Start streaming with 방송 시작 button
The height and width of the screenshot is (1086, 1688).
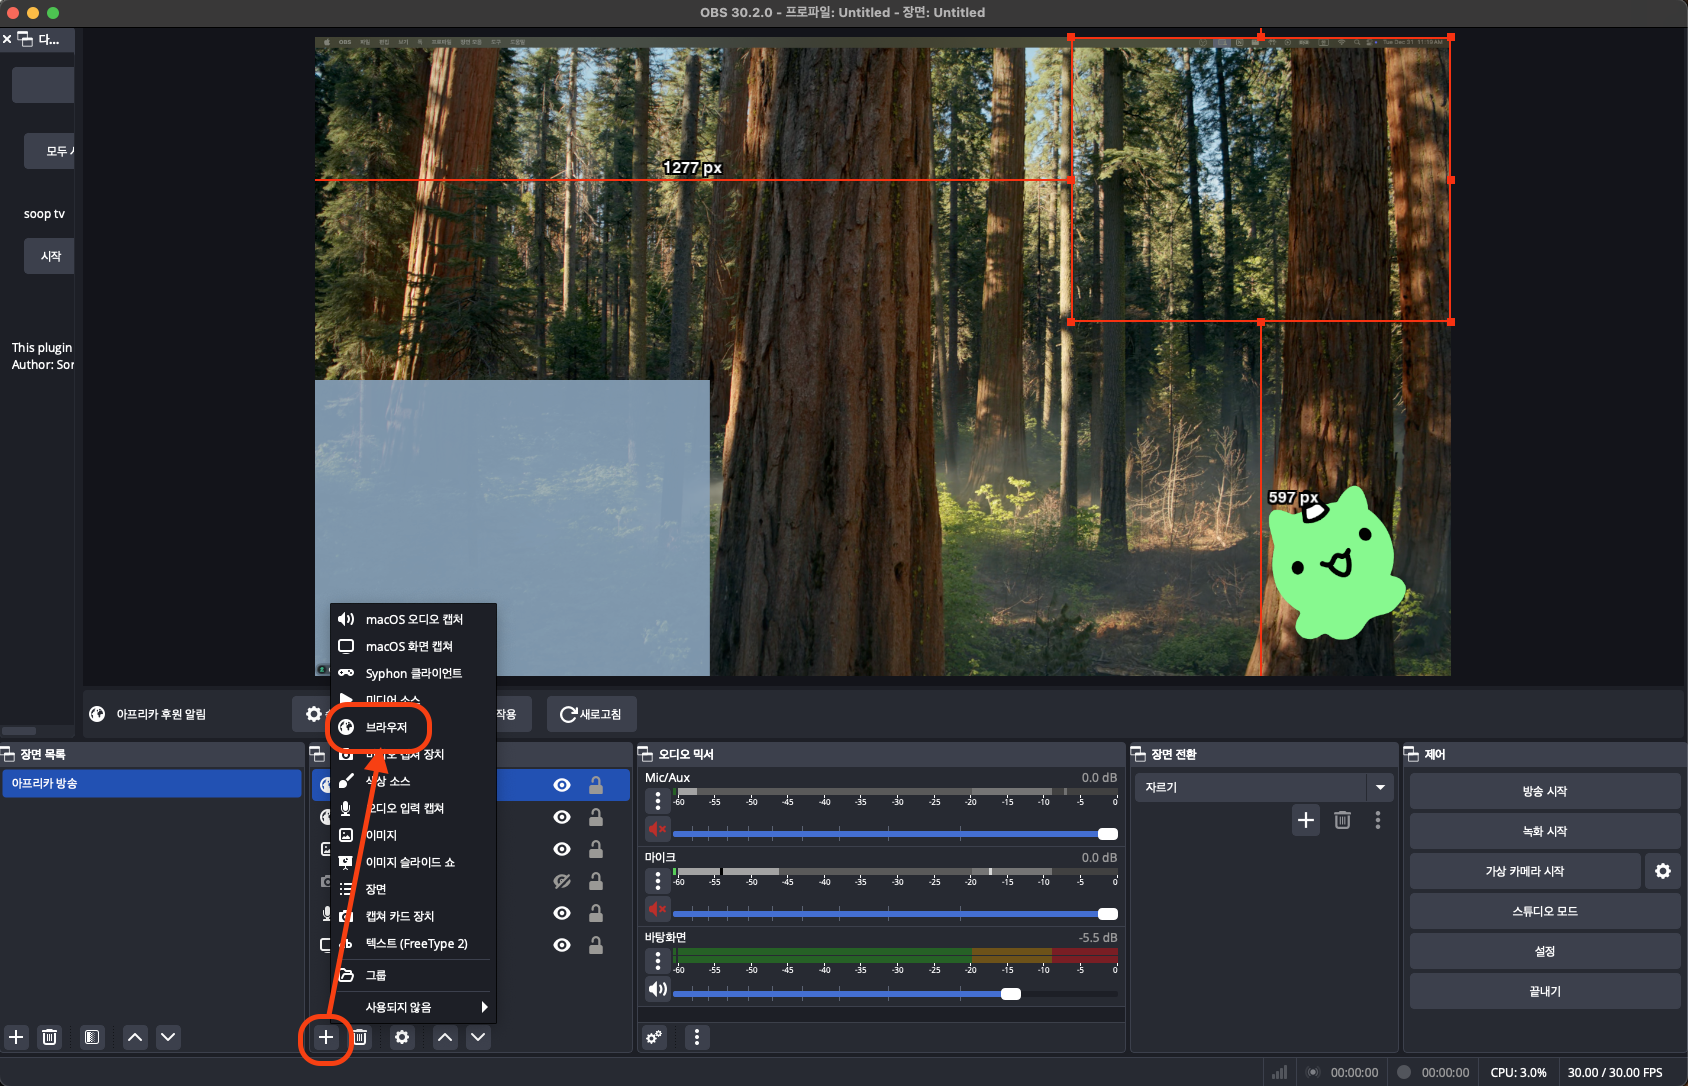point(1545,791)
